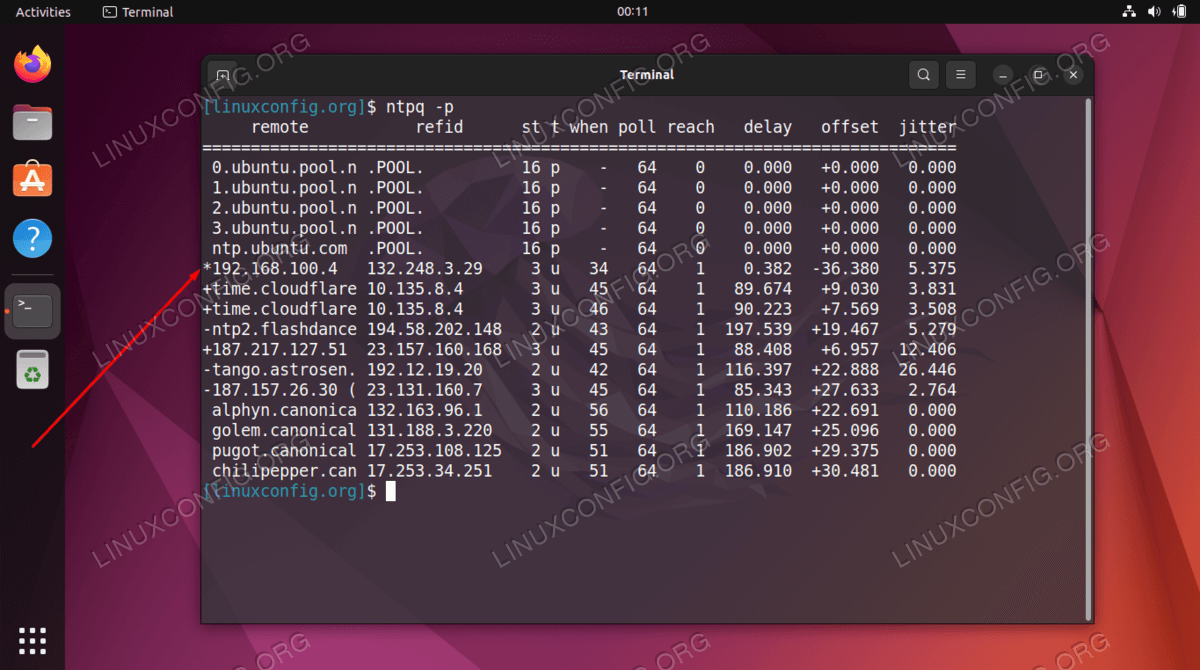Screen dimensions: 1200x670
Task: Click the jitter value '12.406'
Action: (x=927, y=349)
